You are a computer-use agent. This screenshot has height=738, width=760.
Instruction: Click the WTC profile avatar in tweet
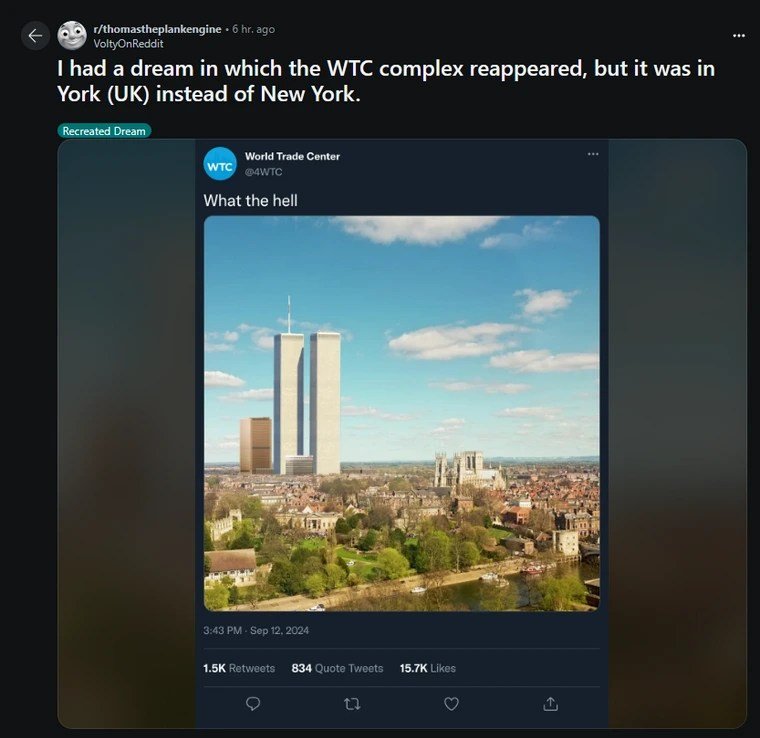point(220,164)
